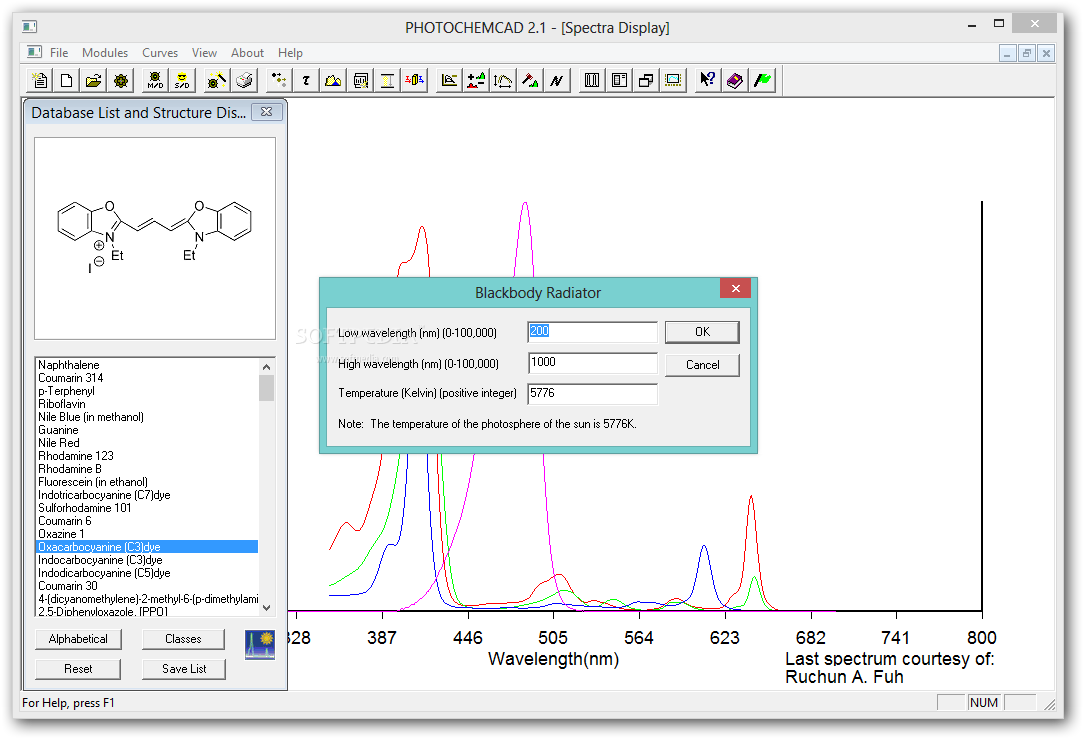Viewport: 1084px width, 739px height.
Task: Open the Help menu
Action: 290,53
